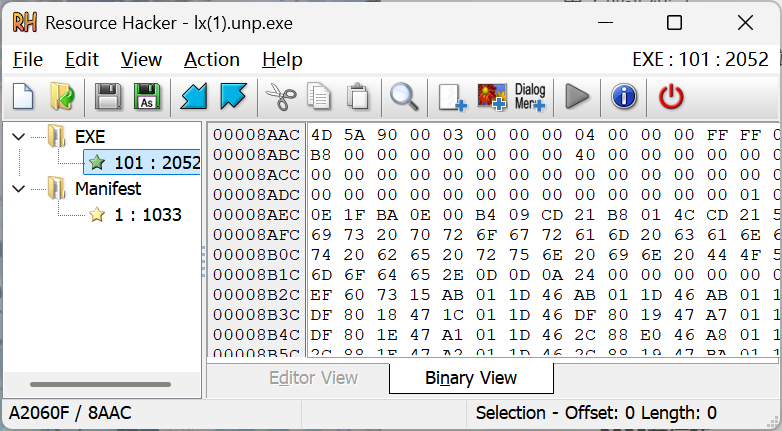Click the tree panel horizontal scrollbar
Screen dimensions: 782x431
(x=100, y=384)
